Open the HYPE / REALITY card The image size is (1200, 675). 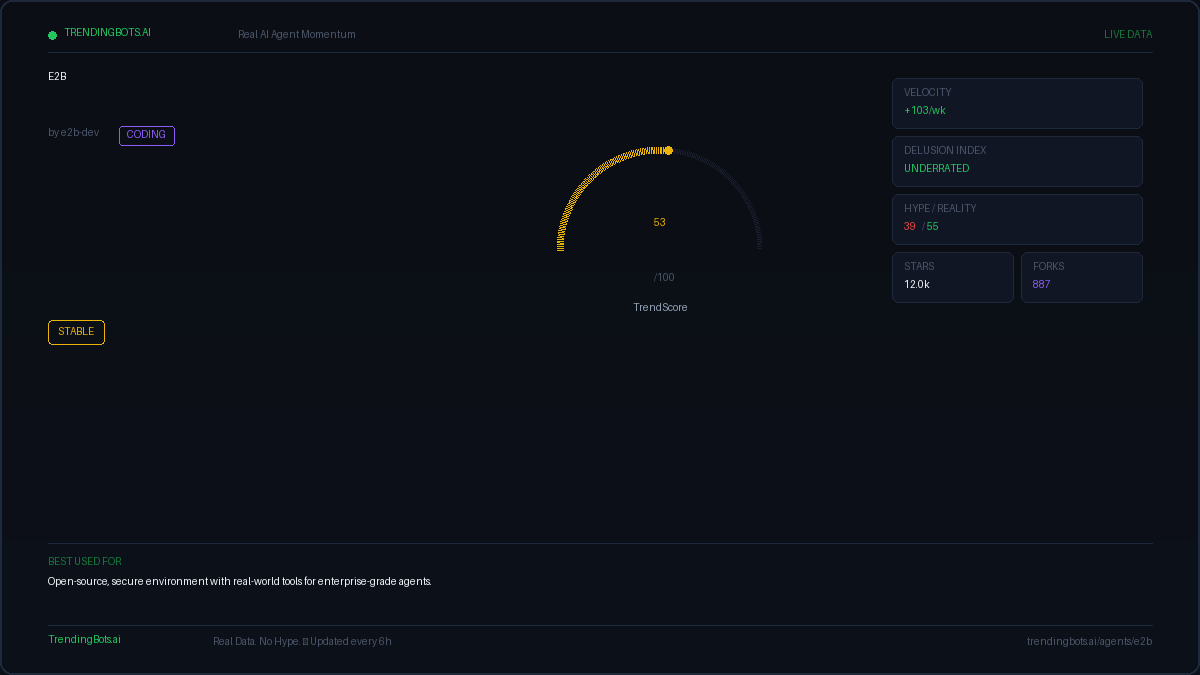click(x=1017, y=219)
